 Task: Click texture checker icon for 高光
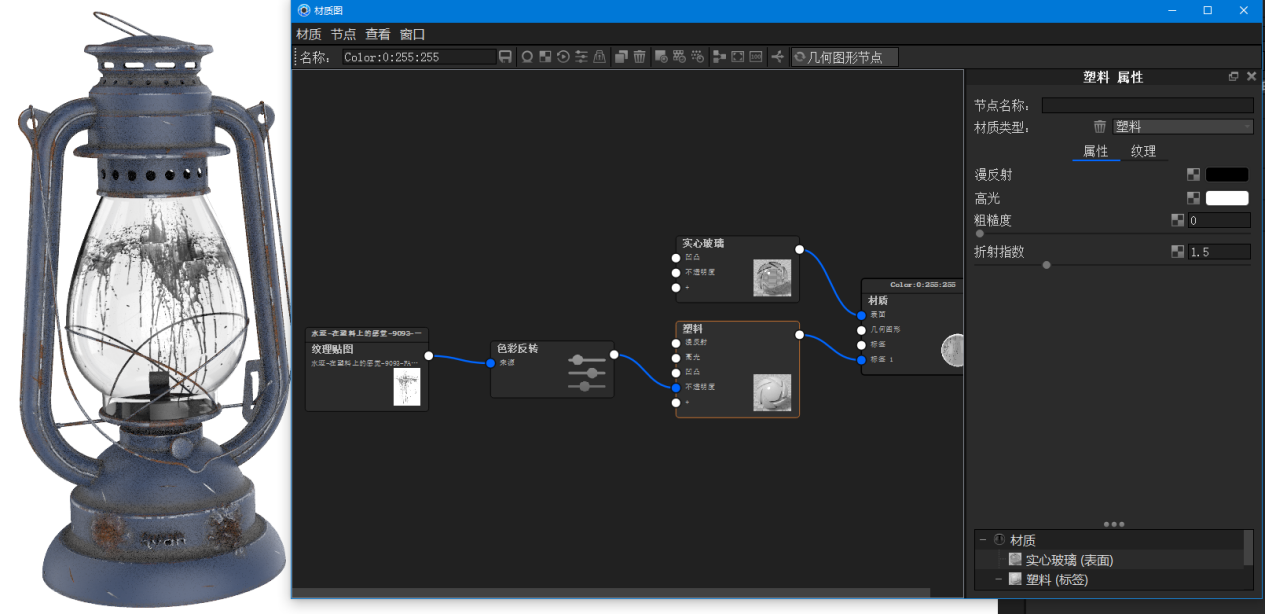(1193, 198)
